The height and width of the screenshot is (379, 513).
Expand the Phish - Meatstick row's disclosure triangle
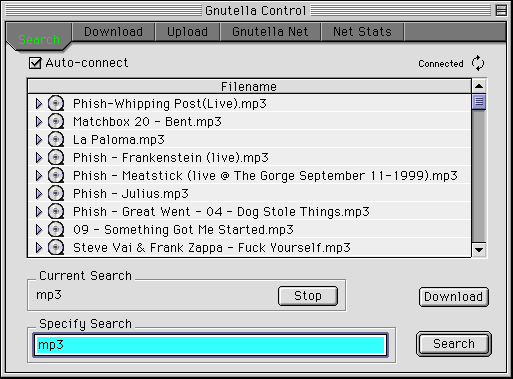point(39,176)
